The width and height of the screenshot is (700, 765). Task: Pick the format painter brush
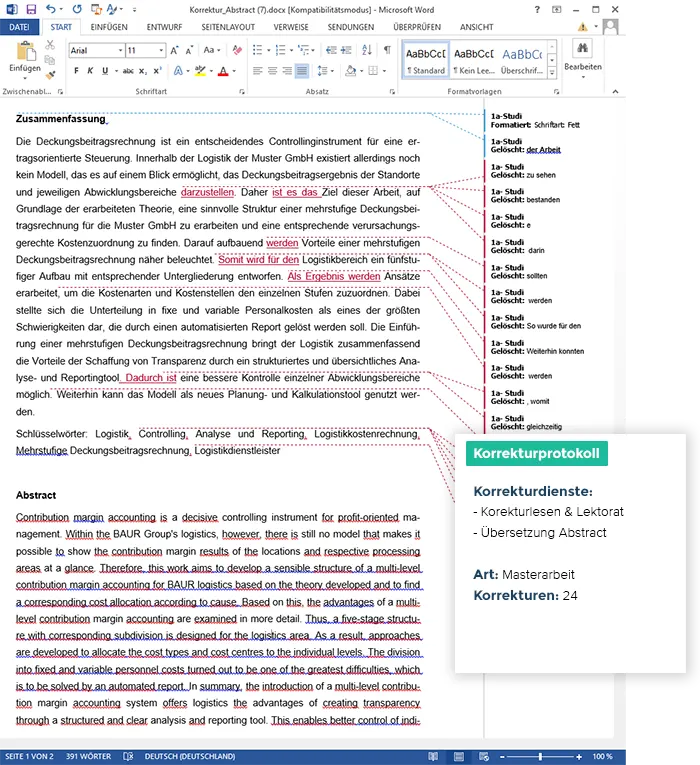[x=50, y=75]
